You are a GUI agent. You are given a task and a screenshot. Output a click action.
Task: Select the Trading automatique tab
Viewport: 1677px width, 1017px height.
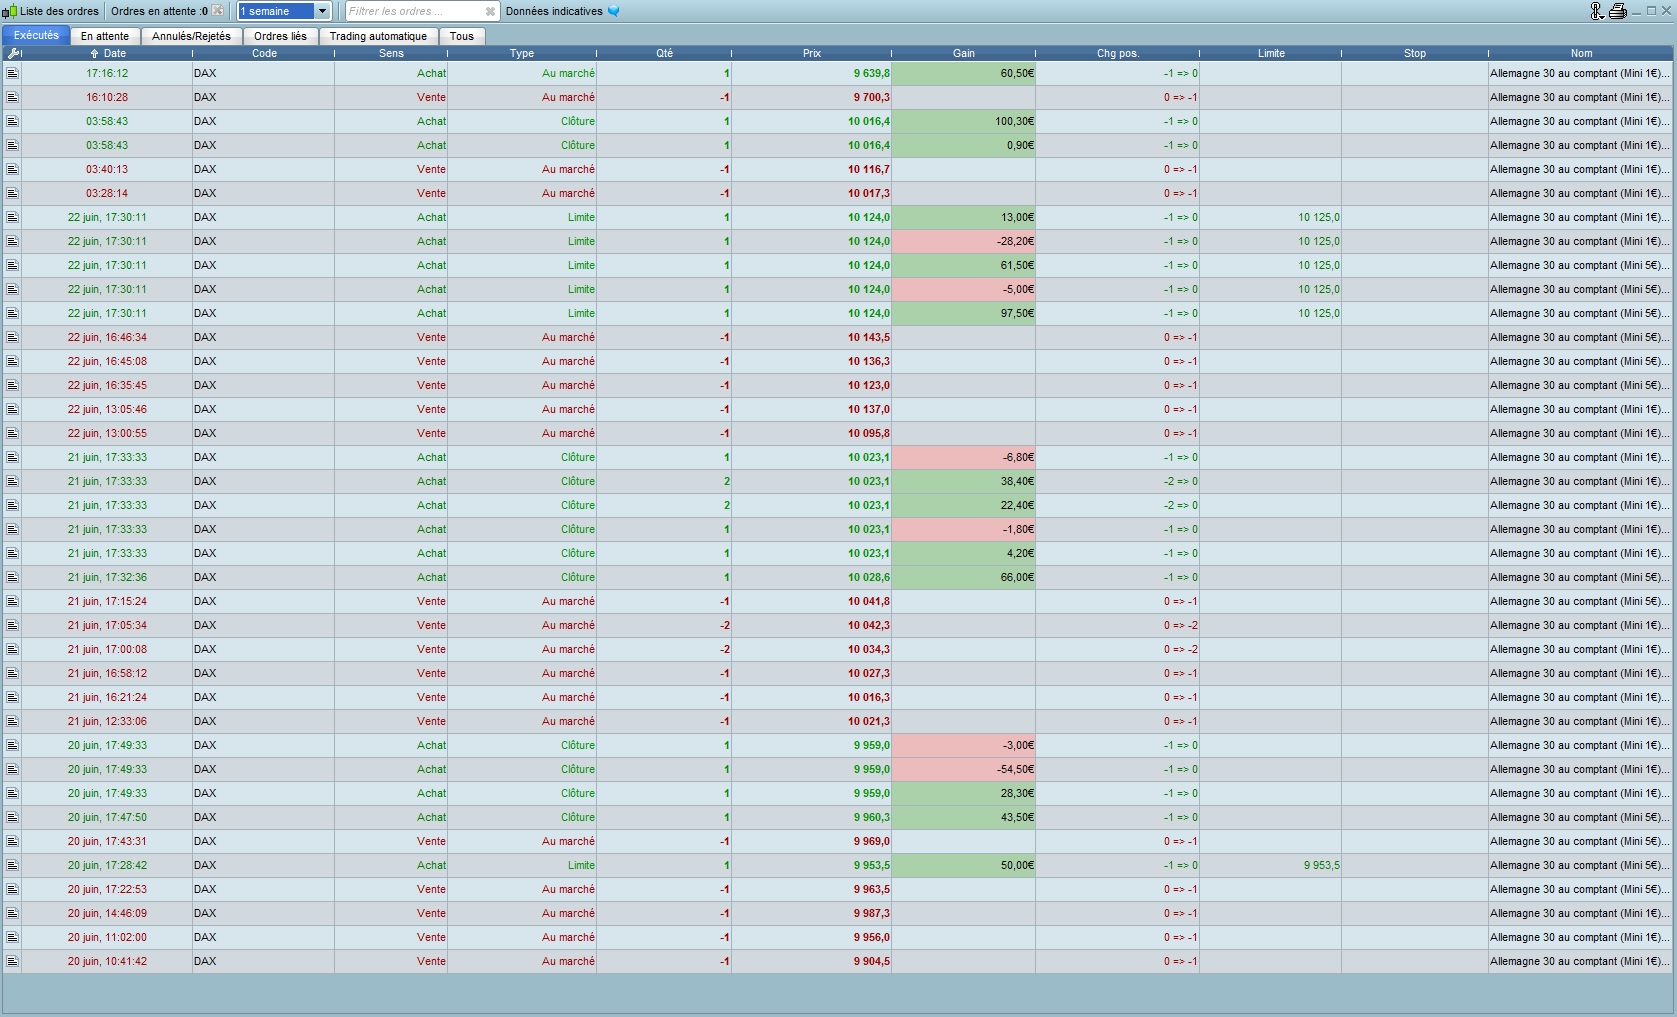click(x=378, y=36)
